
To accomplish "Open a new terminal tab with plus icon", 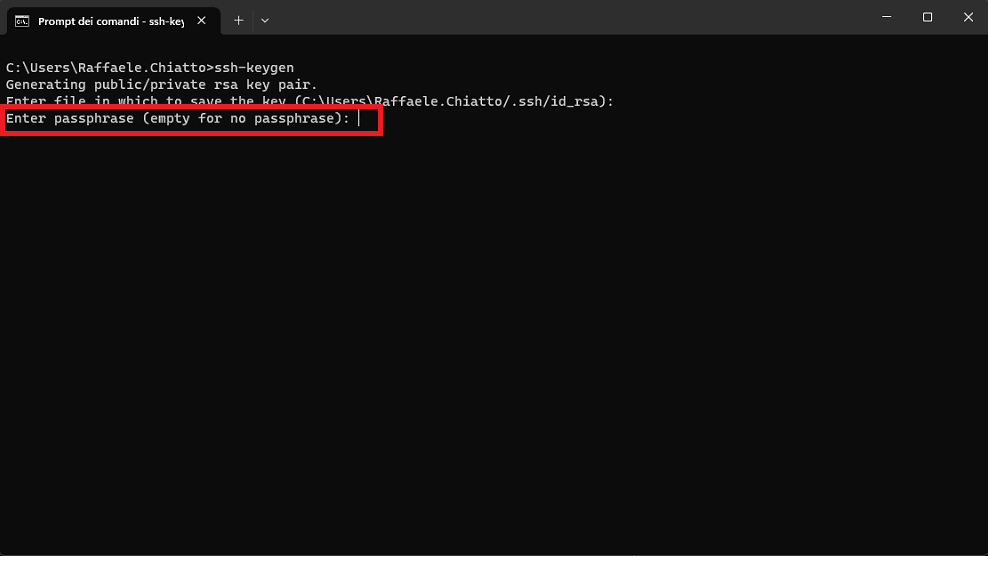I will click(239, 21).
